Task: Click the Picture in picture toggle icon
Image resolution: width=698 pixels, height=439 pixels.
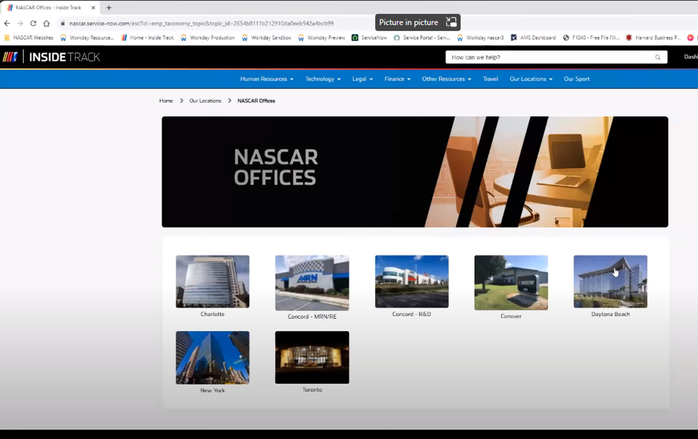Action: (451, 22)
